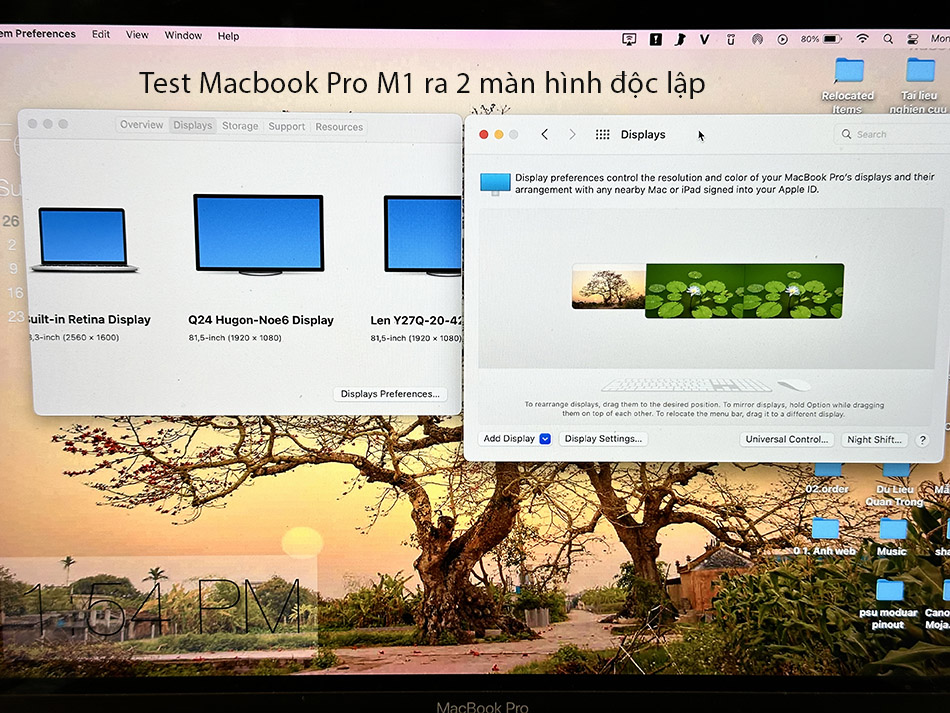950x713 pixels.
Task: Switch to the Storage tab
Action: (x=240, y=126)
